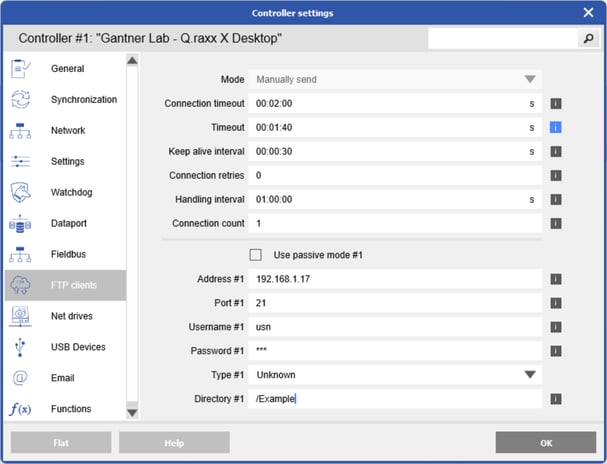Click the Synchronization arrows icon
607x464 pixels.
(x=20, y=99)
